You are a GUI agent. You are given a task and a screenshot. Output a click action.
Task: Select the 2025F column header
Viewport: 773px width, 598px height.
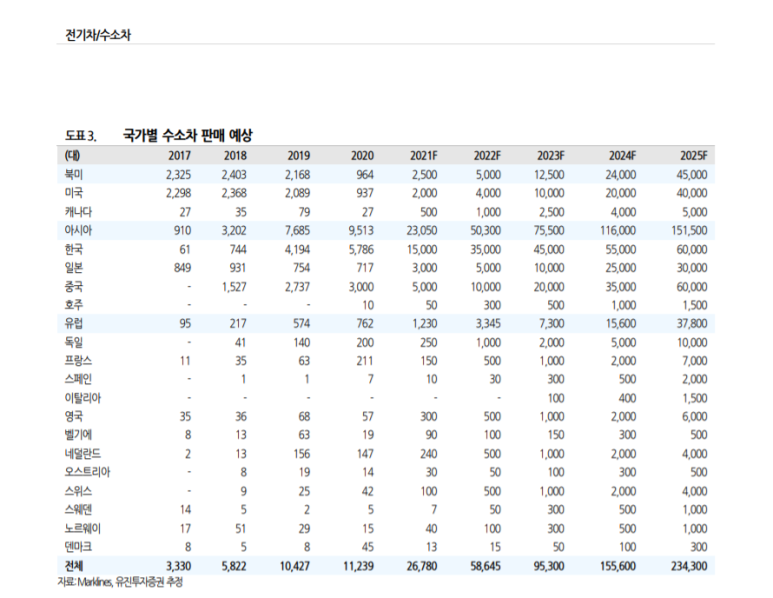pyautogui.click(x=694, y=156)
